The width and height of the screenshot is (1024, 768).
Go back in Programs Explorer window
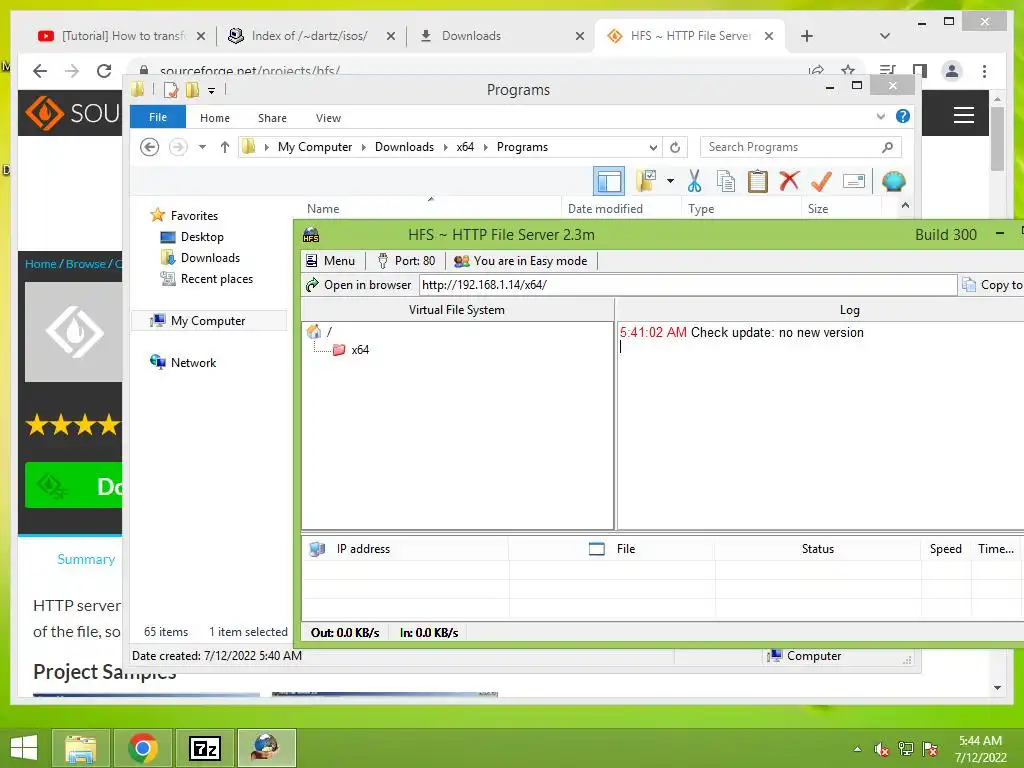[150, 147]
